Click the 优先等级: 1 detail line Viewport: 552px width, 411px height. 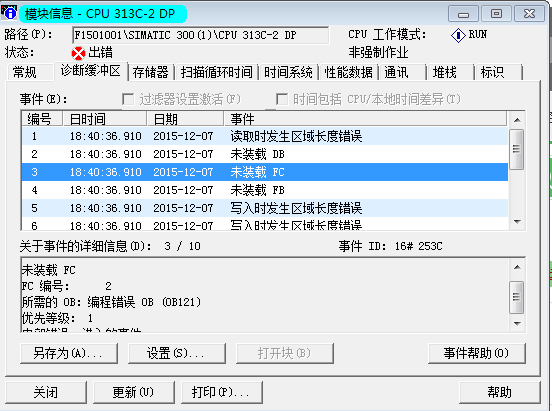[x=57, y=318]
